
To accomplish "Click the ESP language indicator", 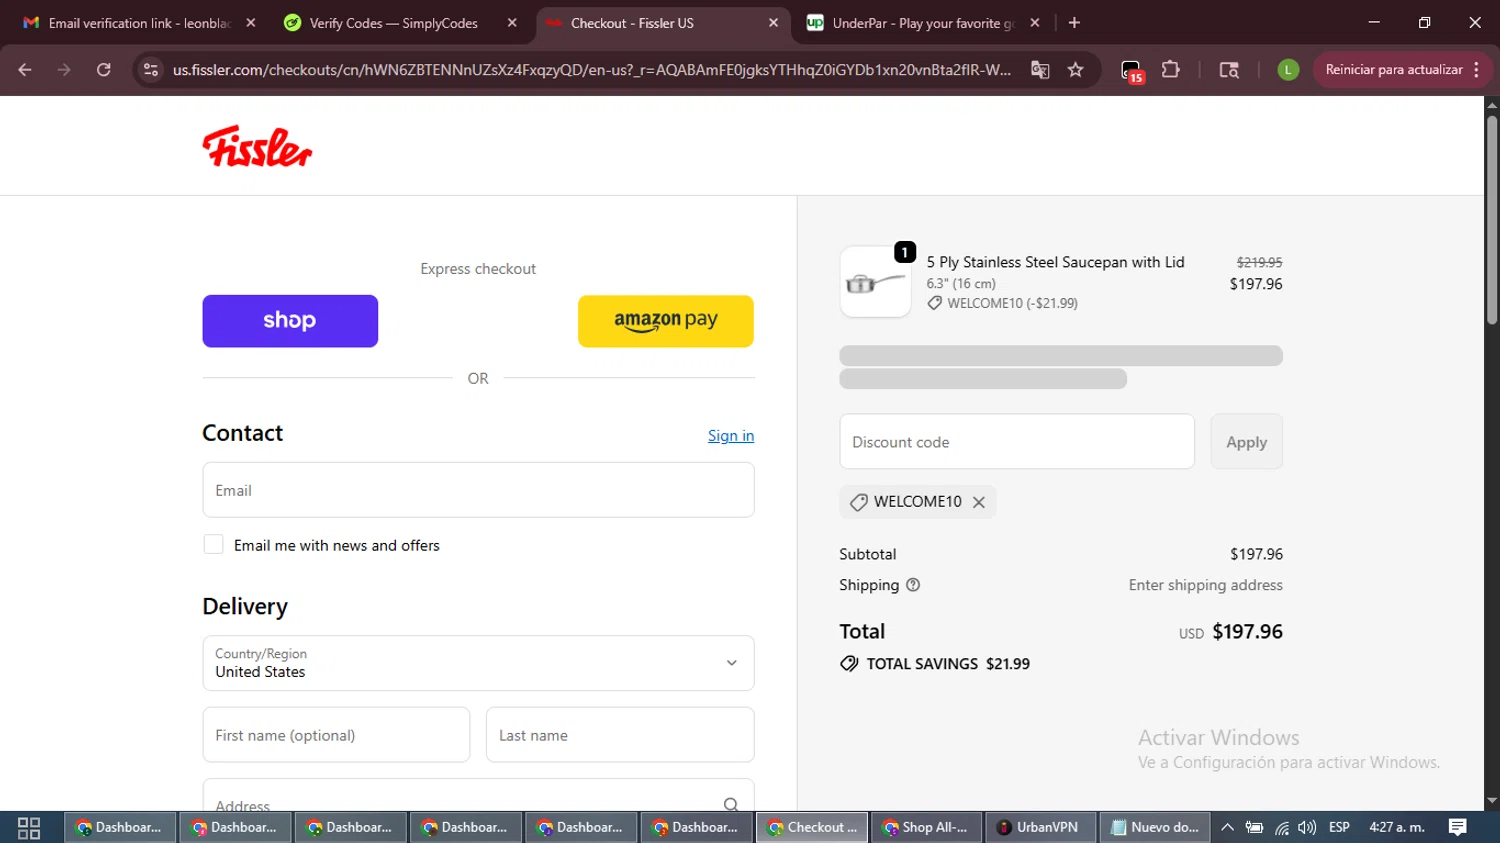I will coord(1339,828).
